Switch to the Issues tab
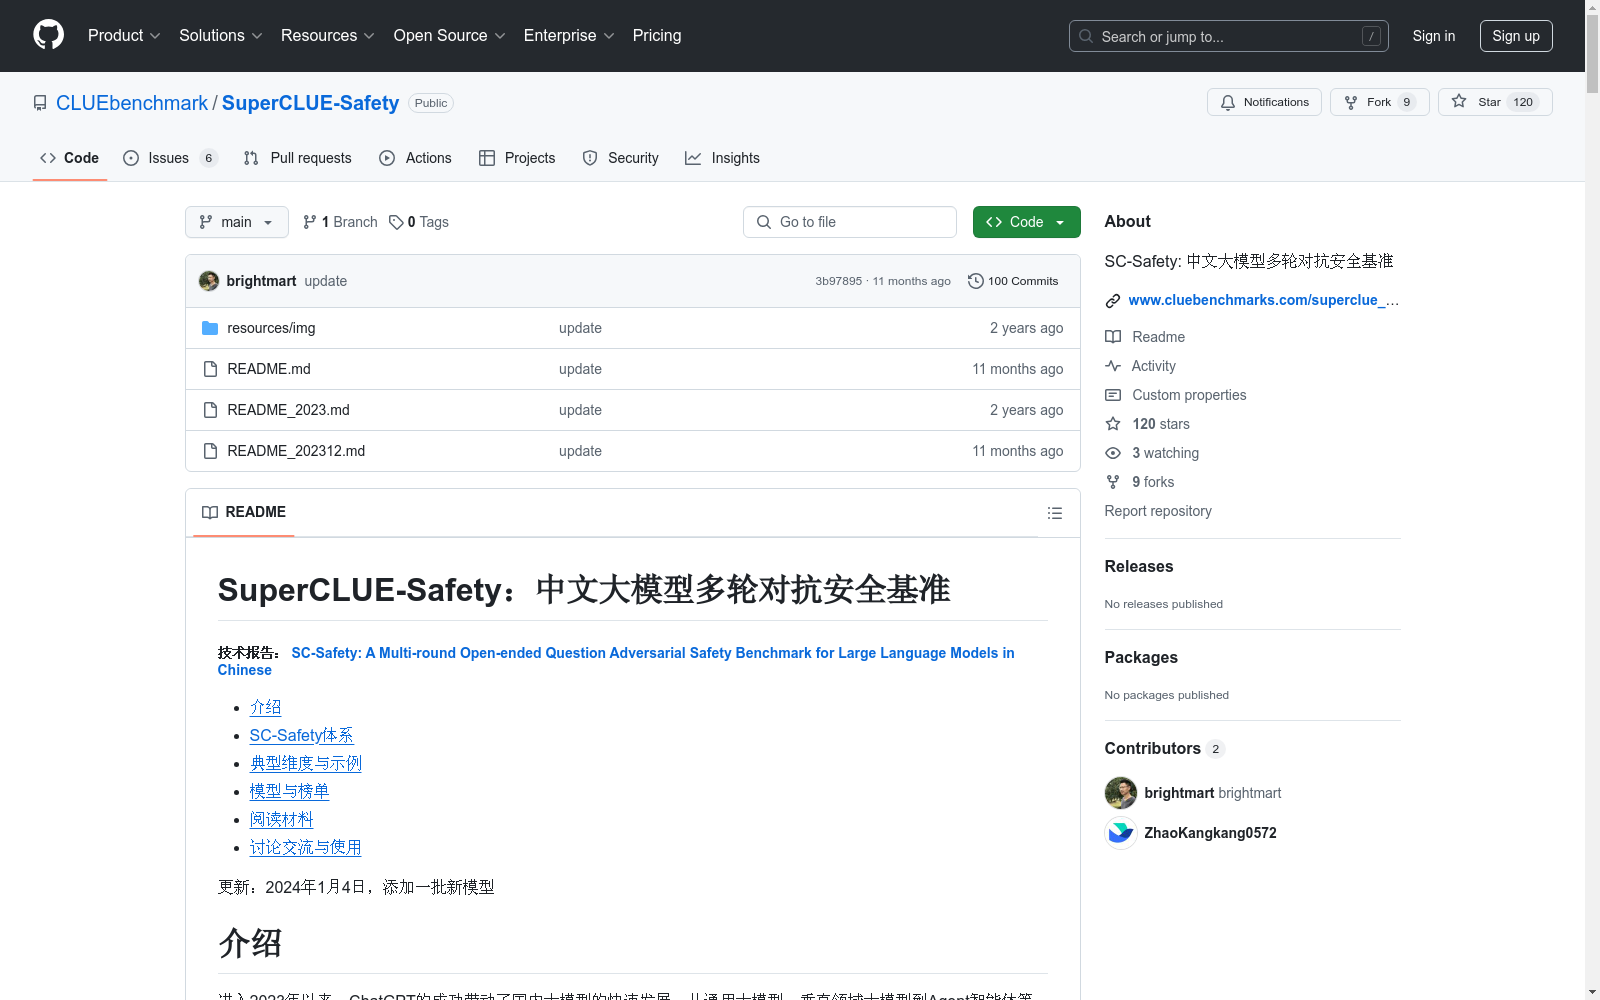1600x1000 pixels. [x=170, y=158]
